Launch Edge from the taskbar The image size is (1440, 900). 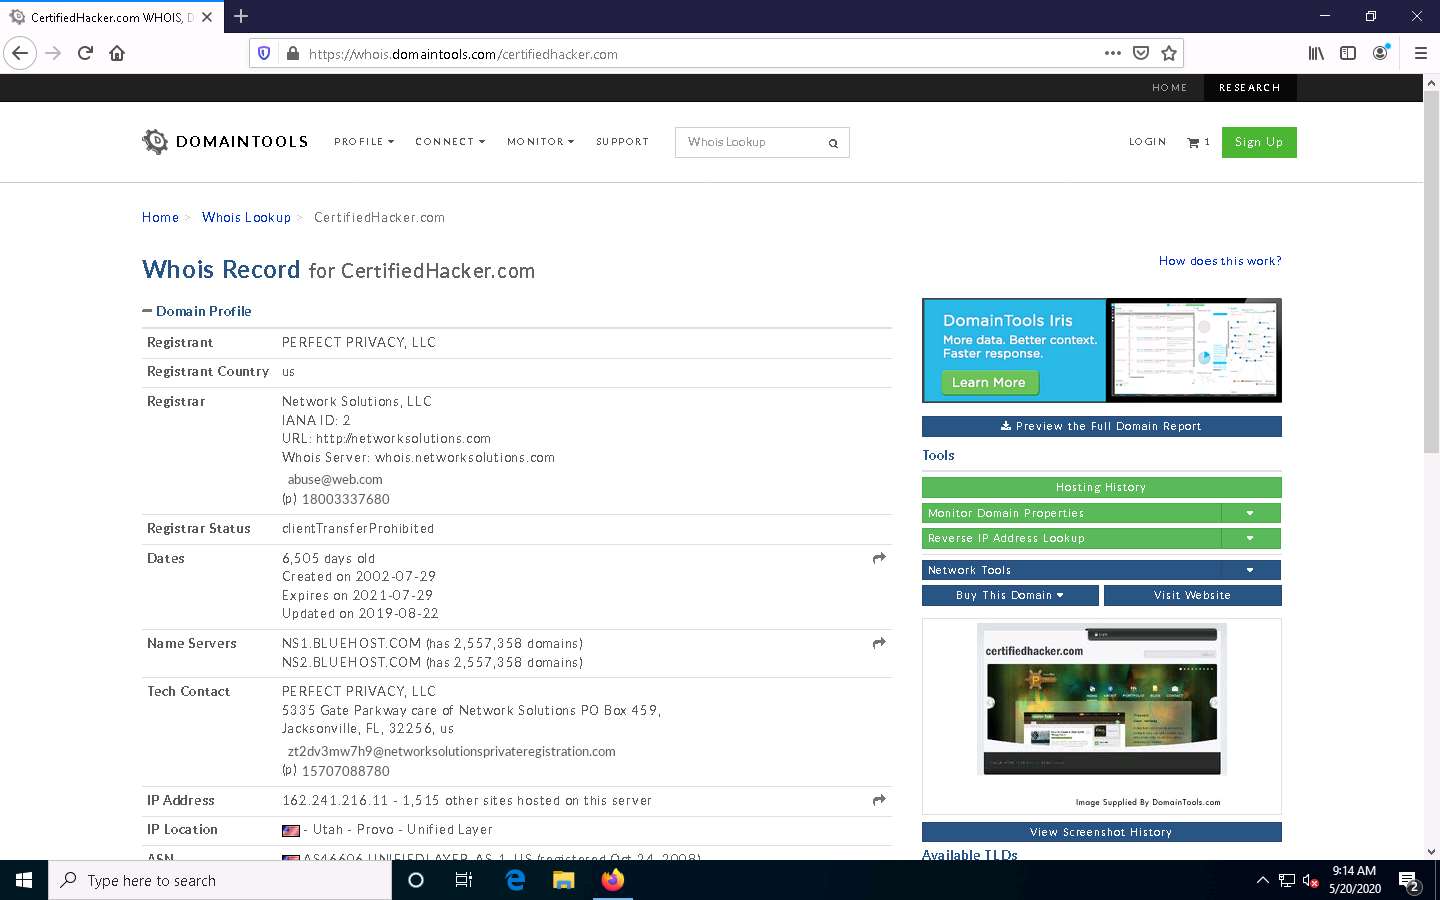point(515,880)
